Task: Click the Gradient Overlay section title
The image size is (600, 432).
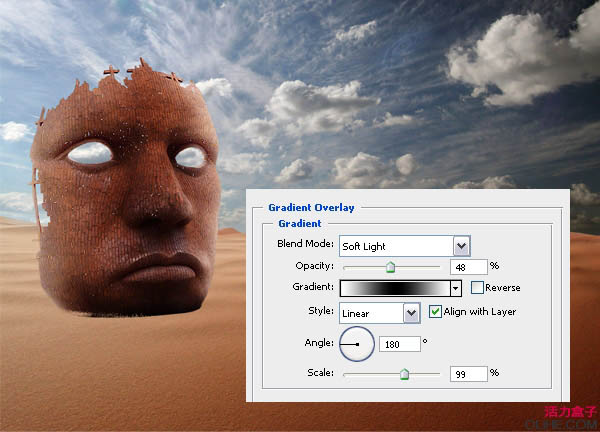Action: 313,207
